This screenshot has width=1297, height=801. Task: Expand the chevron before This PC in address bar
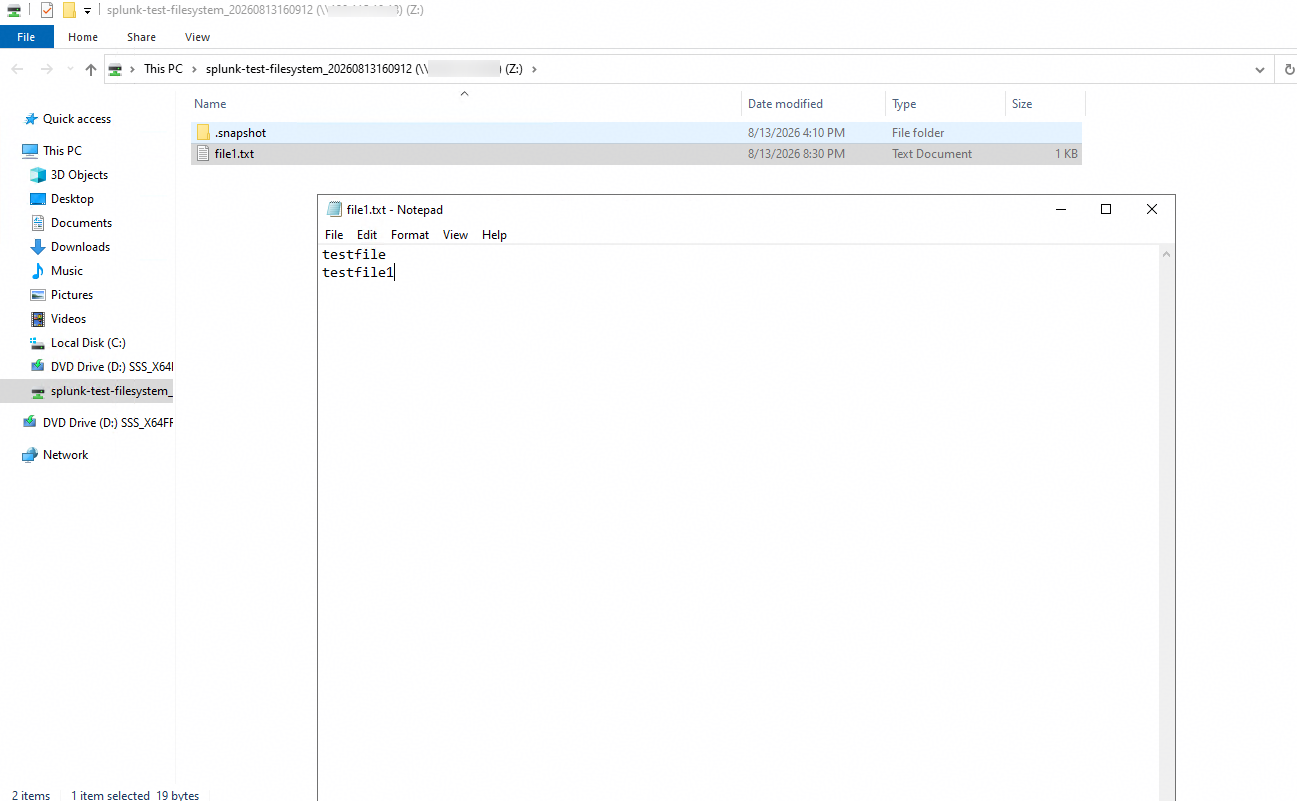coord(133,69)
